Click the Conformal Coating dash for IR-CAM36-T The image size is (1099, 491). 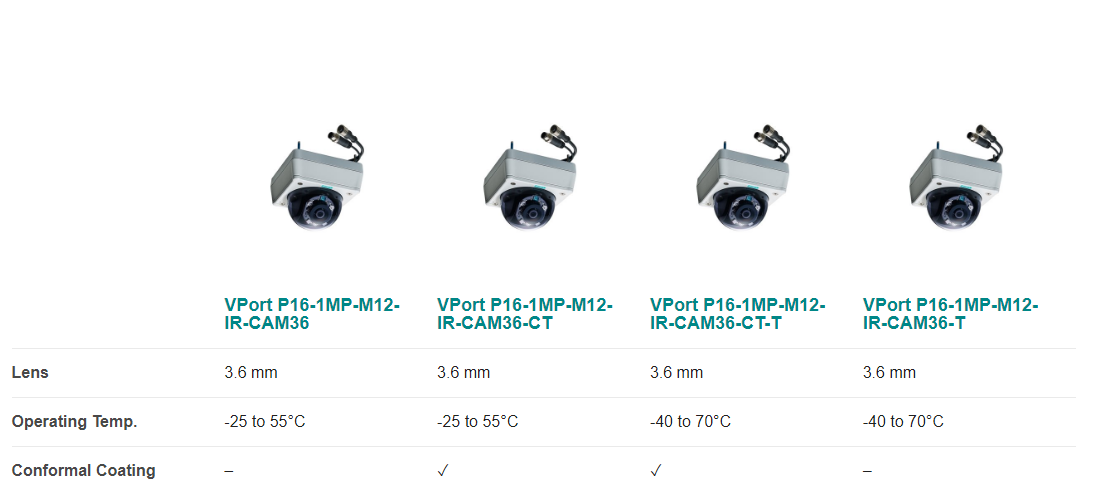(868, 471)
